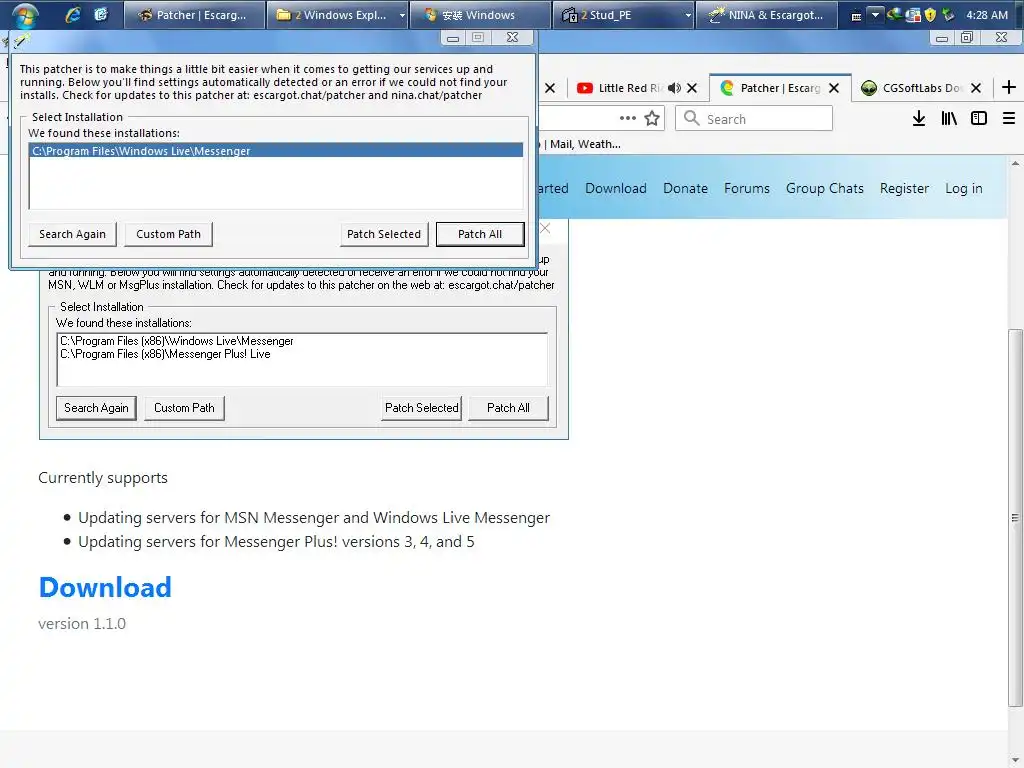Open the browser library icon

[x=949, y=118]
